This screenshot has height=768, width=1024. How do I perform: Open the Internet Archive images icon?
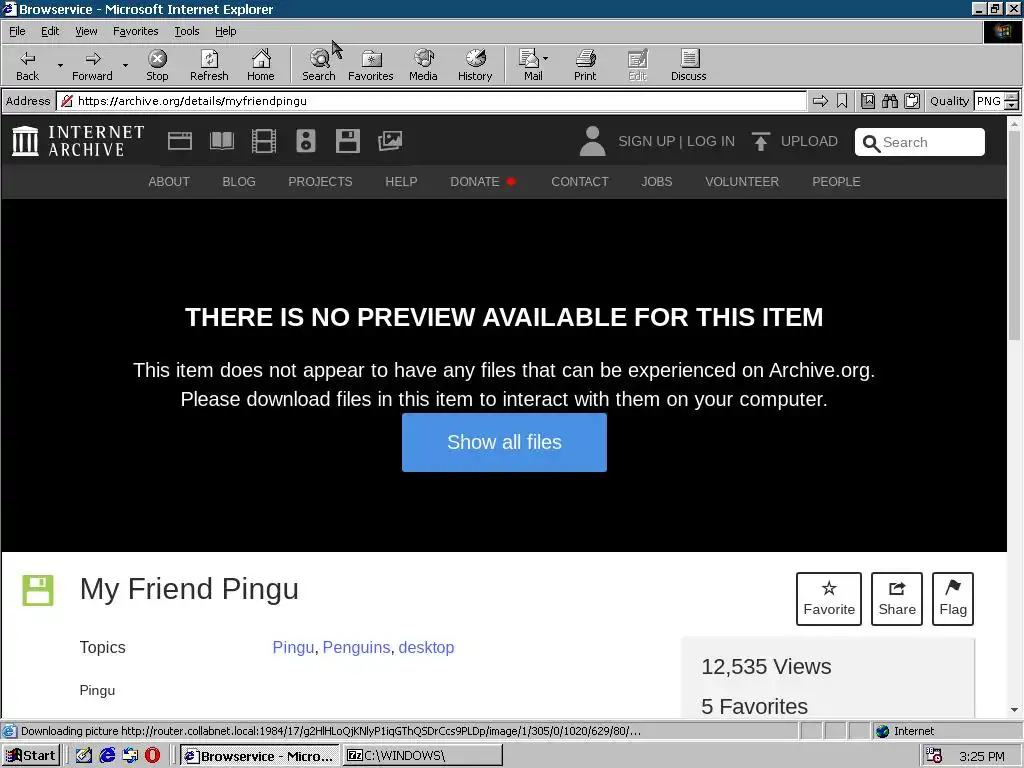pos(390,141)
